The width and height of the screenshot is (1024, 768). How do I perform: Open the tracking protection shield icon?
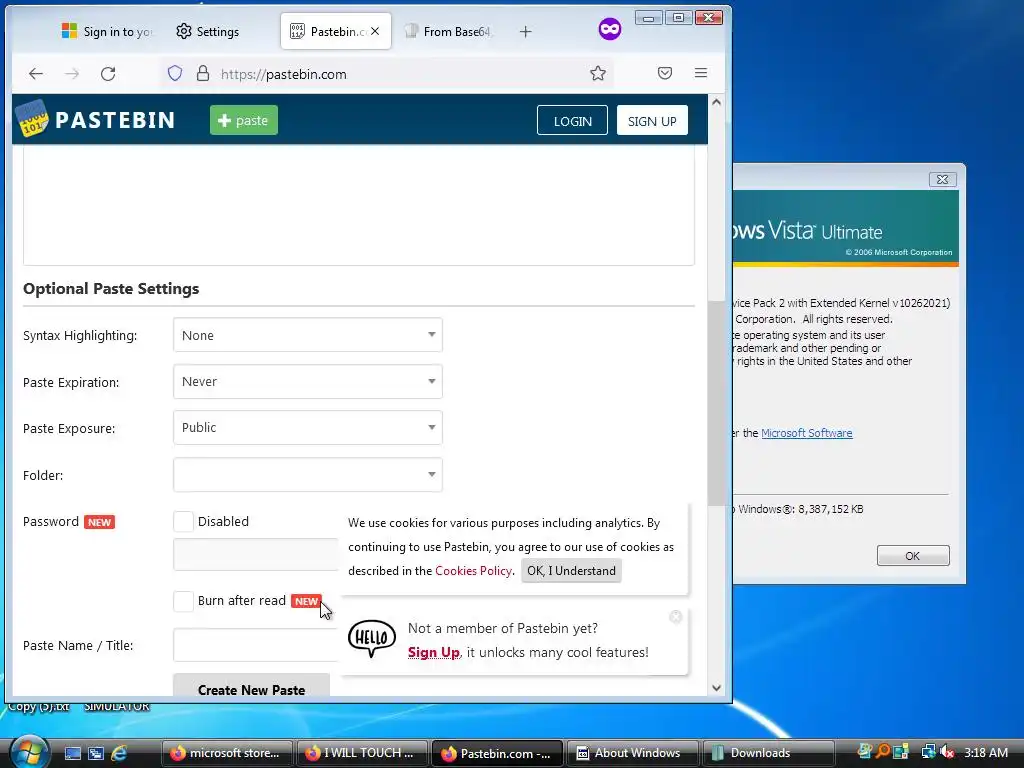click(175, 73)
